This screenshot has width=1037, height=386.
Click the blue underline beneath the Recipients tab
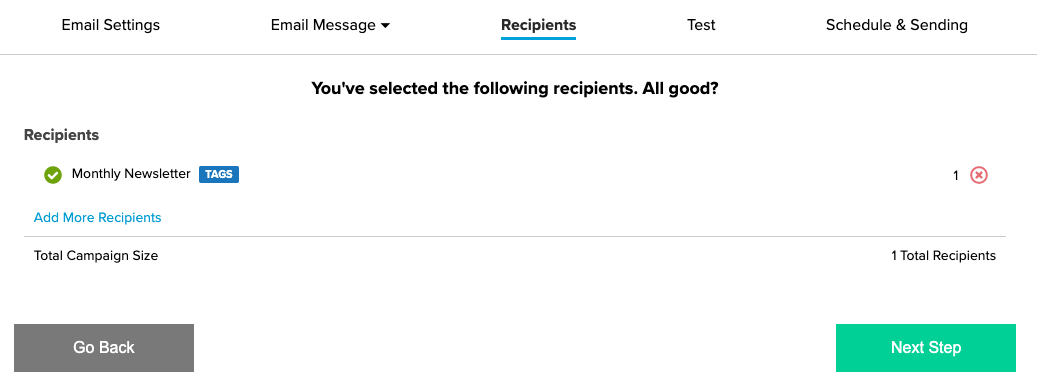pos(538,38)
